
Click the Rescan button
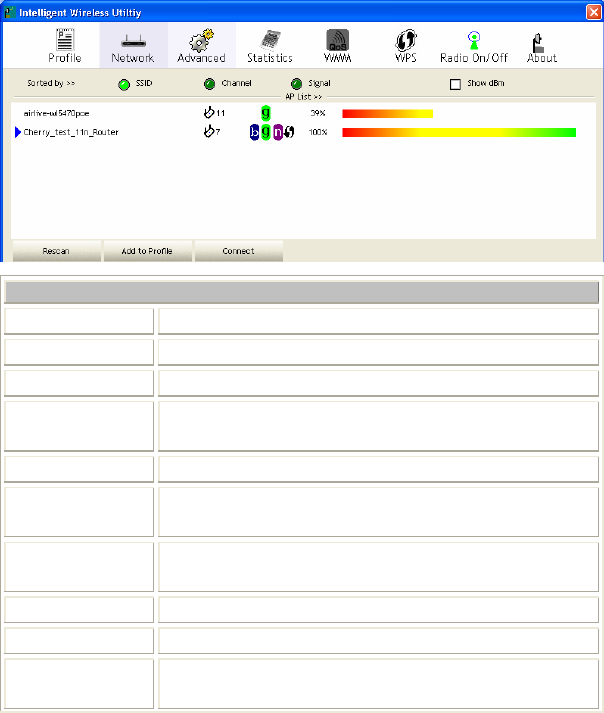coord(56,251)
